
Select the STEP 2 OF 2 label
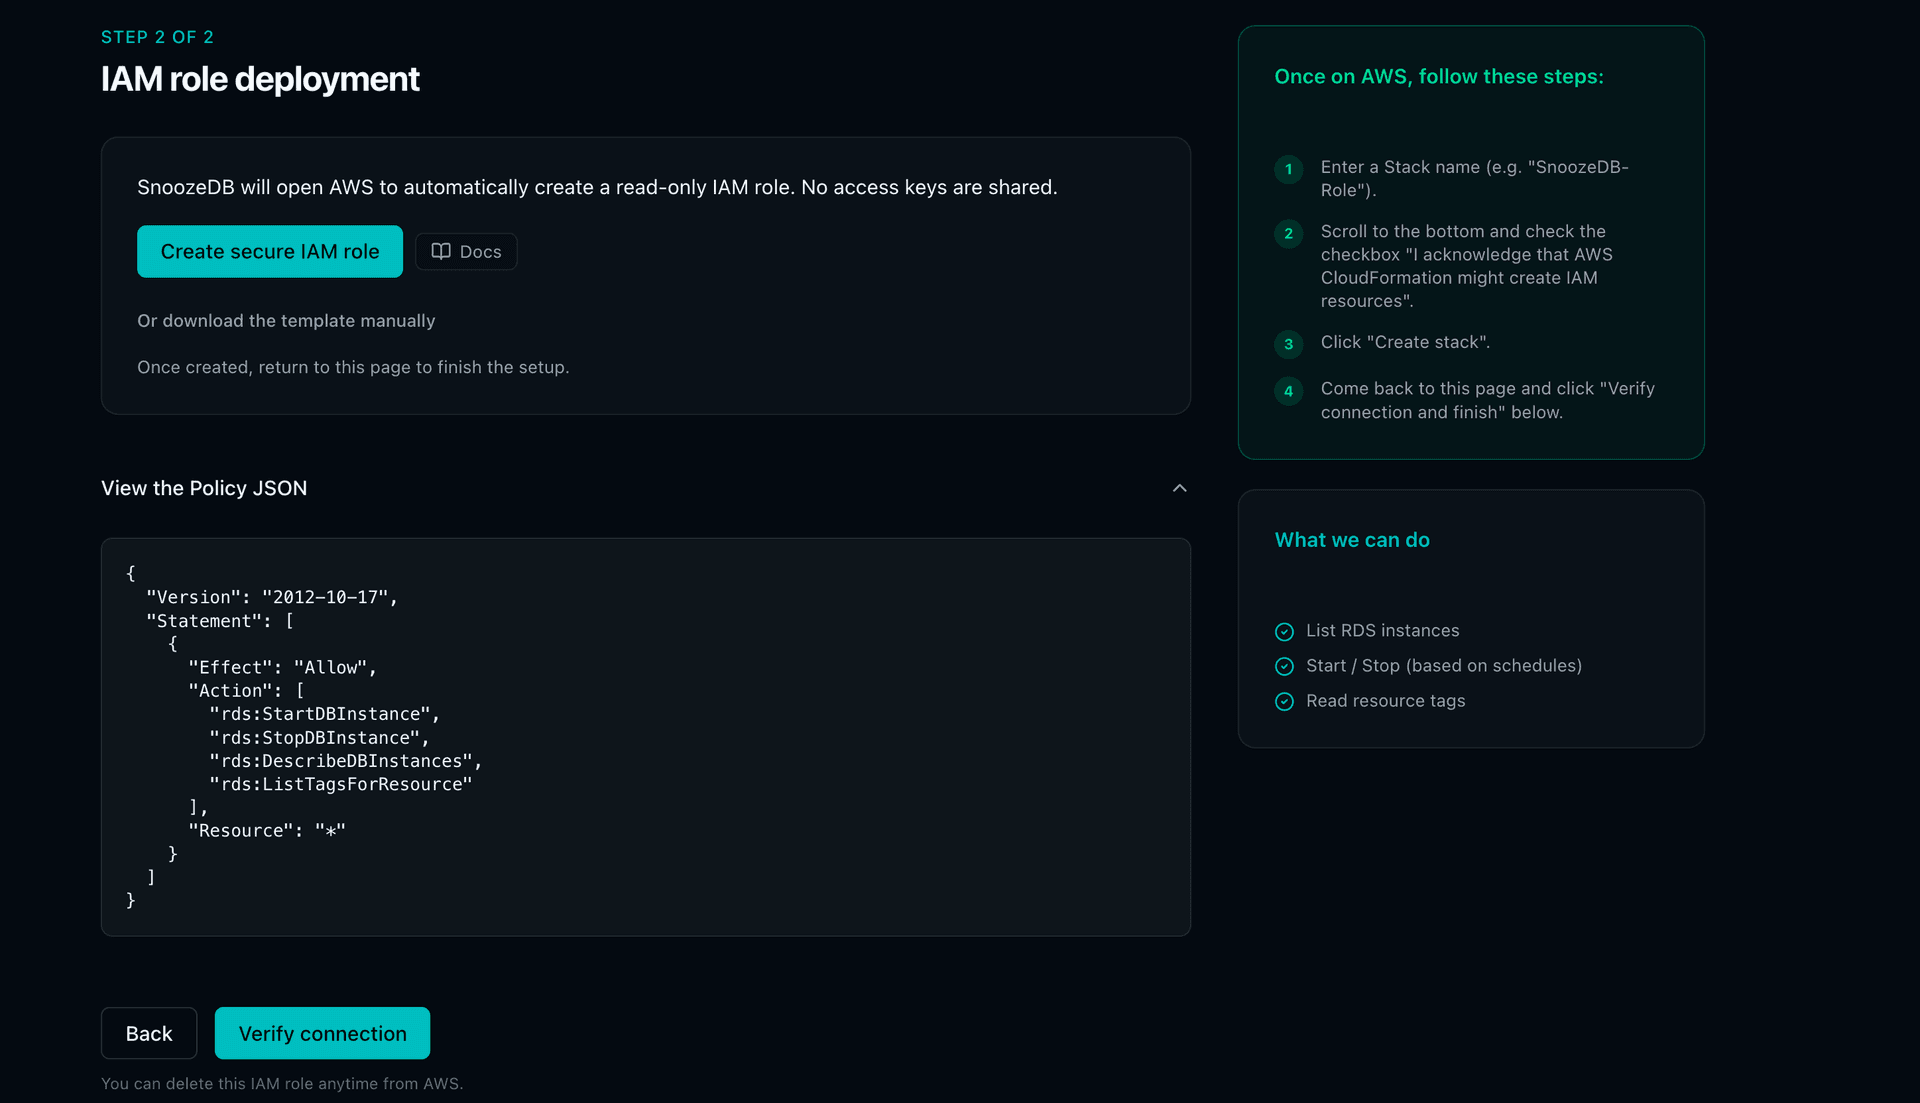point(157,37)
